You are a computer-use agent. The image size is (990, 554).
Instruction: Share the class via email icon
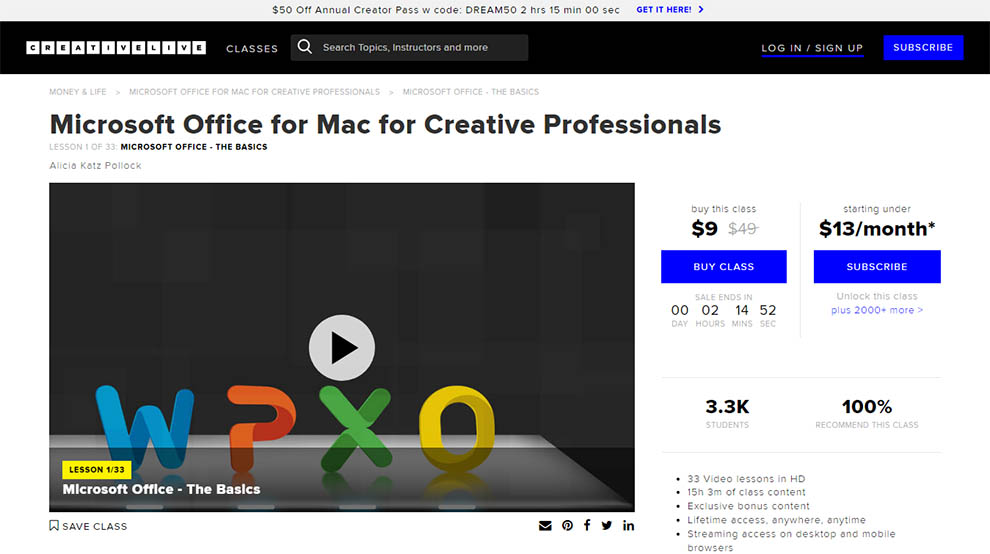click(546, 526)
